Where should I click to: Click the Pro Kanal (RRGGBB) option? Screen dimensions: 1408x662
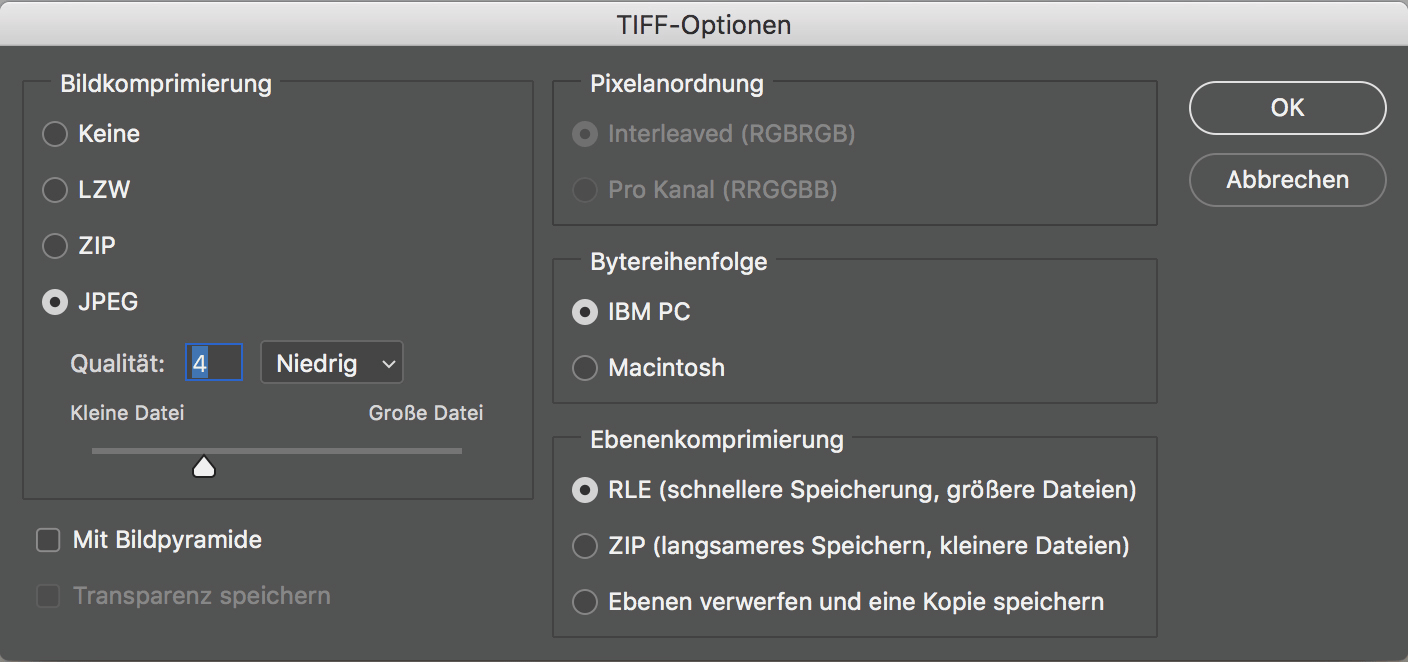coord(584,189)
